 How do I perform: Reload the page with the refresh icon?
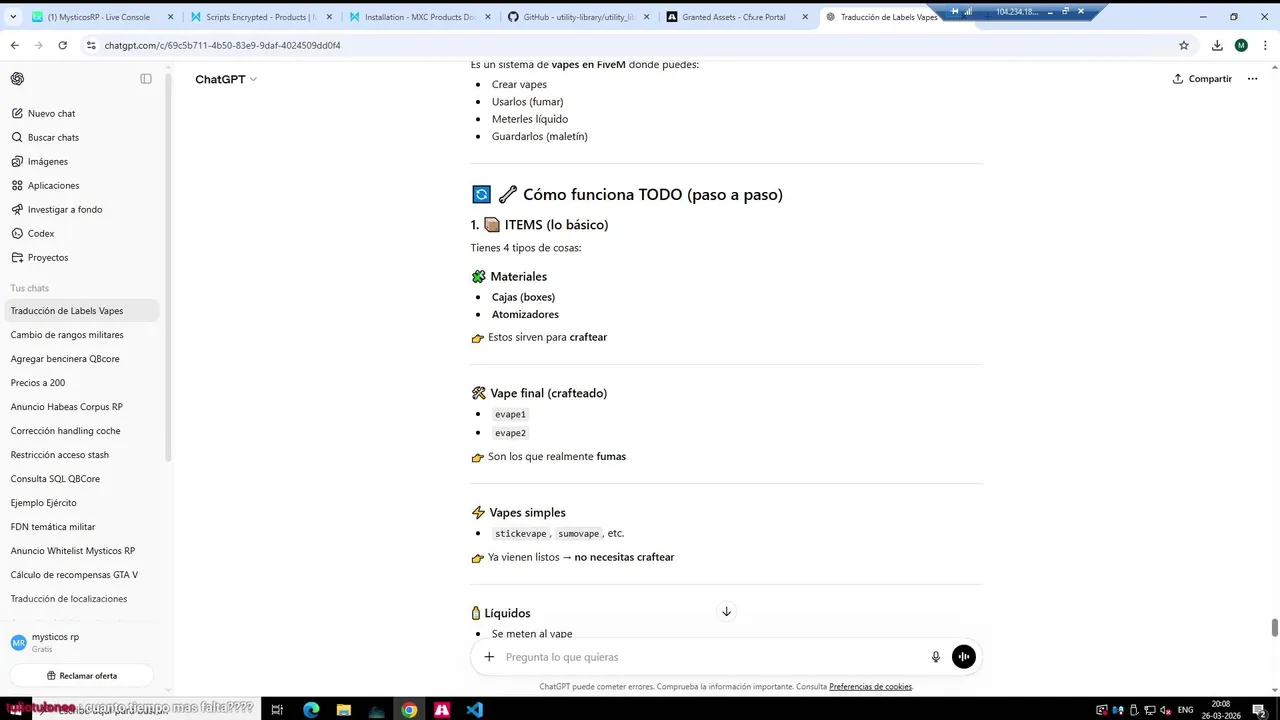(x=63, y=45)
